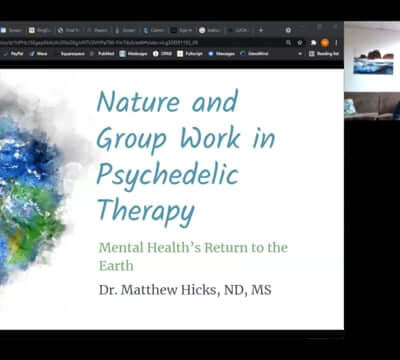The height and width of the screenshot is (360, 400).
Task: Switch to the first browser tab
Action: click(12, 30)
